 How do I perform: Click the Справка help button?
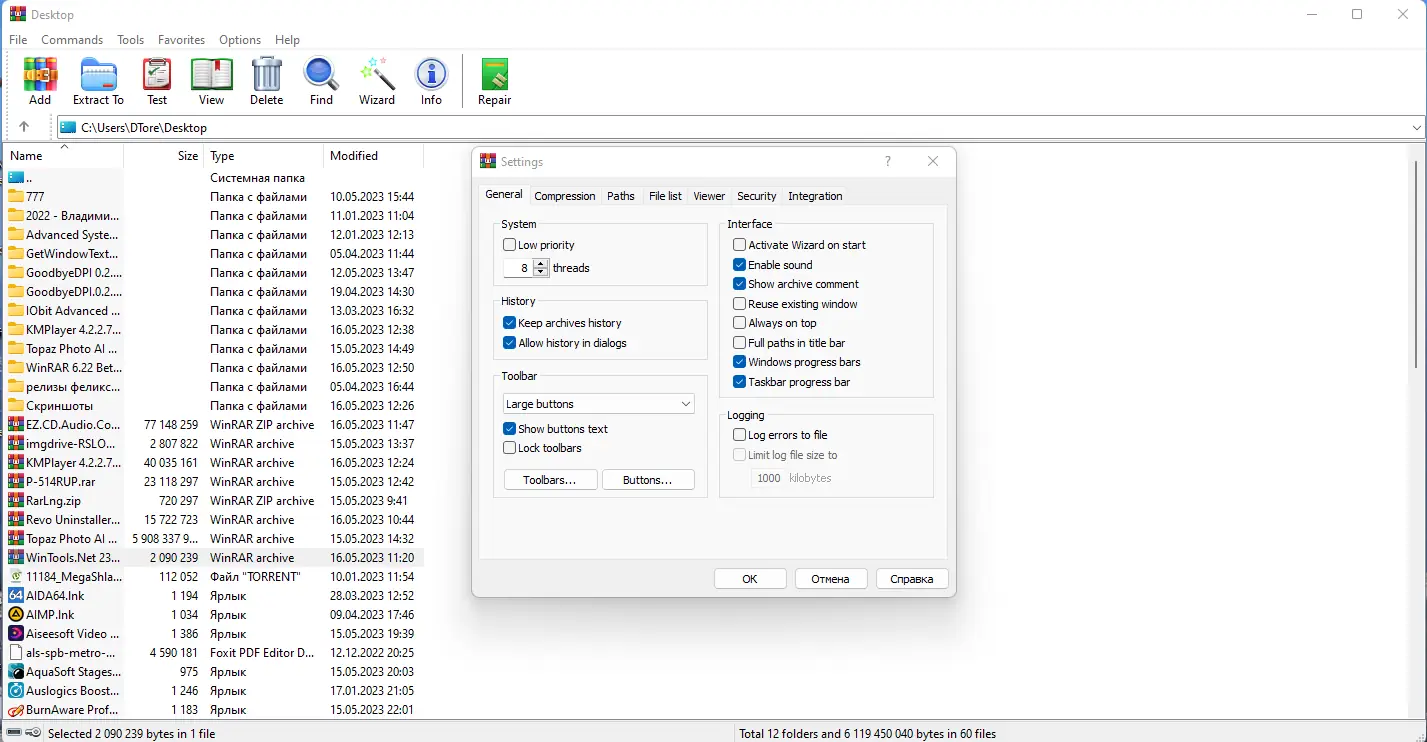click(x=912, y=579)
